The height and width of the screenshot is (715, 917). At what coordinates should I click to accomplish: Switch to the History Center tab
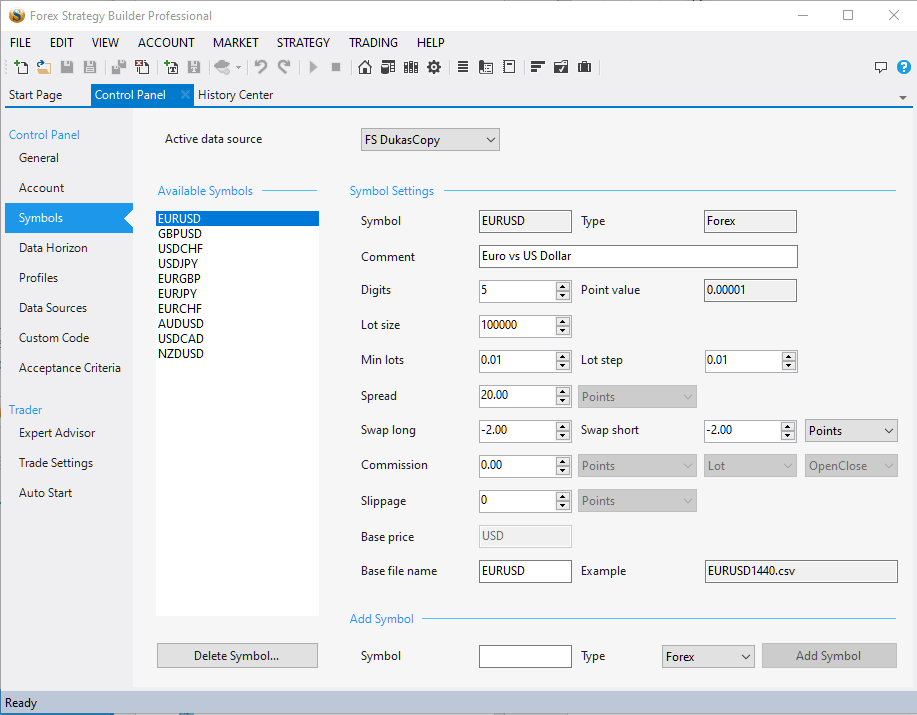pyautogui.click(x=235, y=95)
